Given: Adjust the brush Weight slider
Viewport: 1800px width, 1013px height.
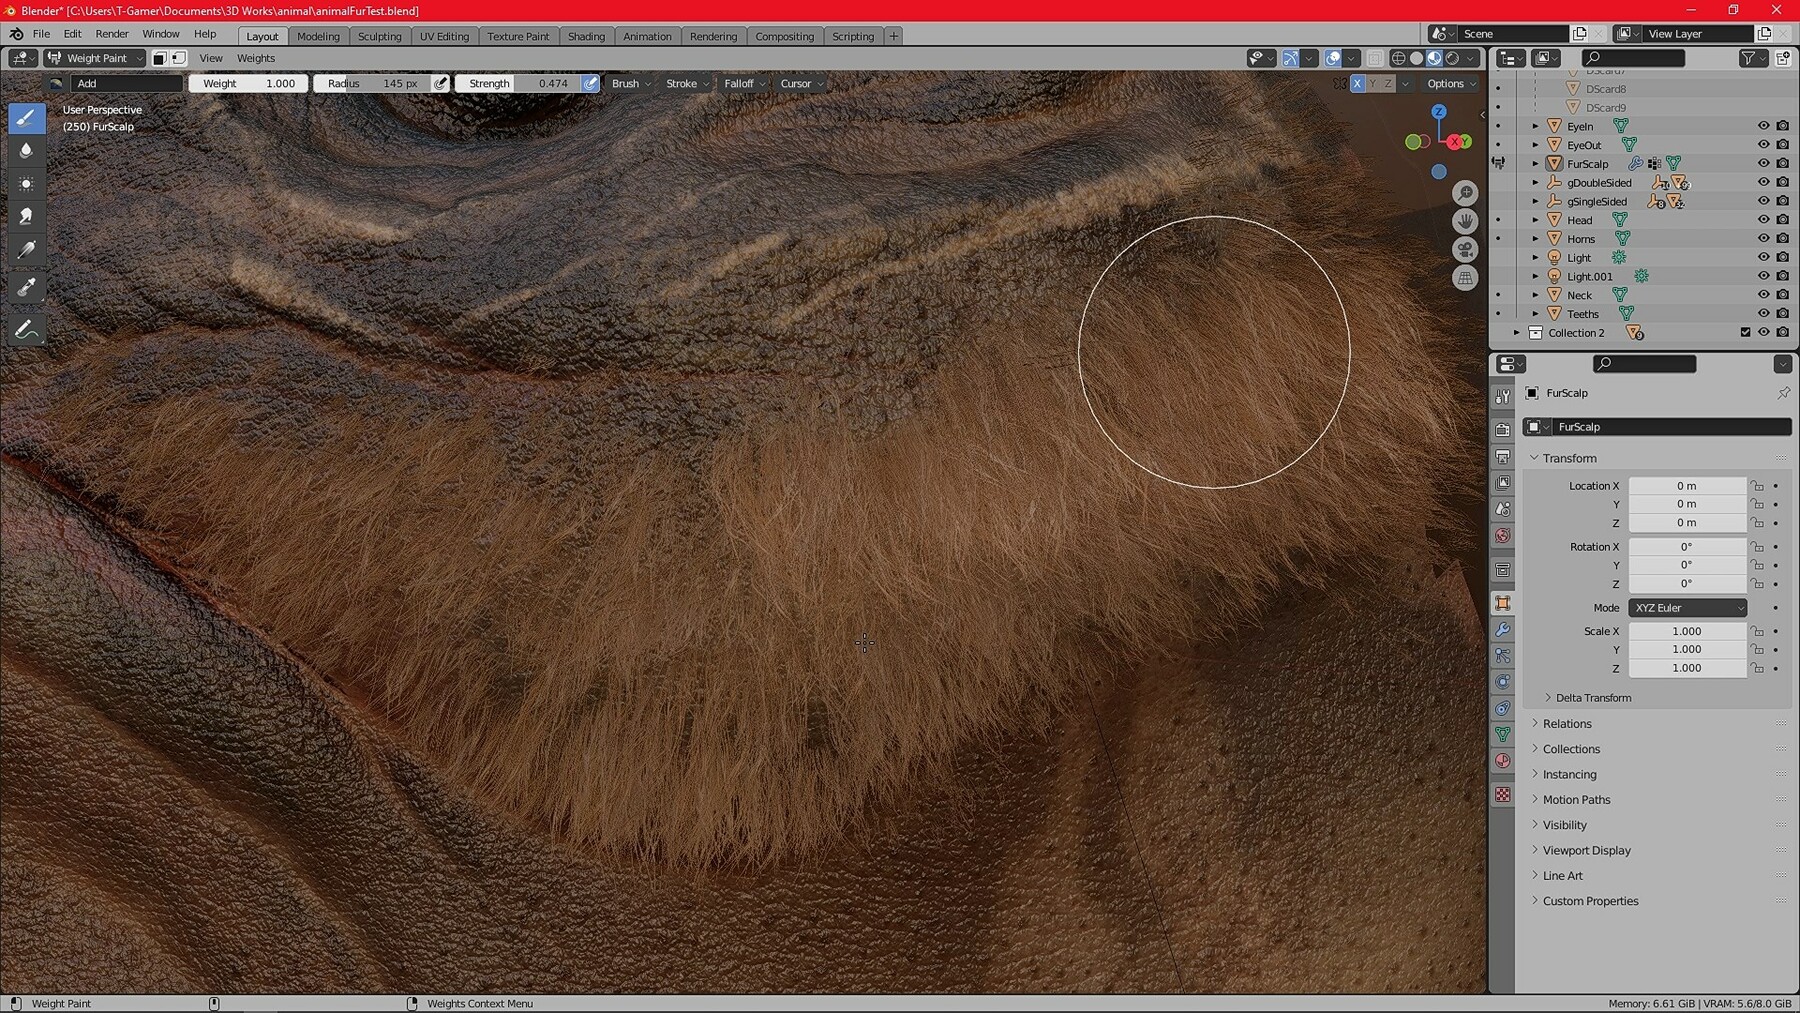Looking at the screenshot, I should [x=248, y=84].
